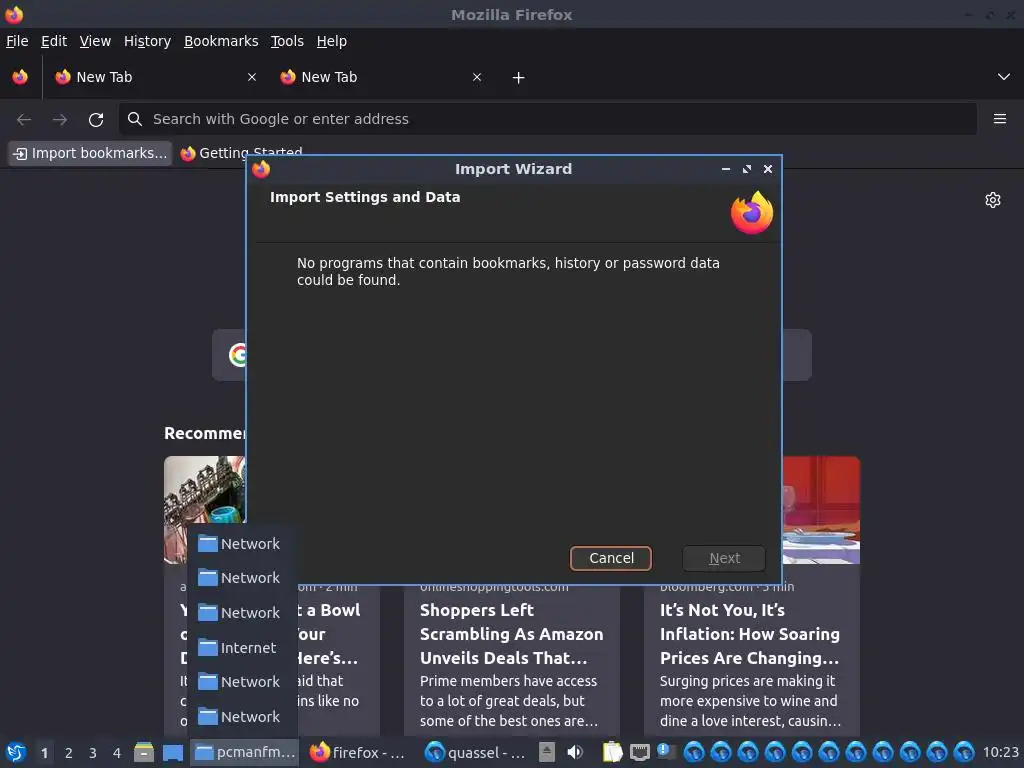Image resolution: width=1024 pixels, height=768 pixels.
Task: Open a new tab with plus icon
Action: 518,78
